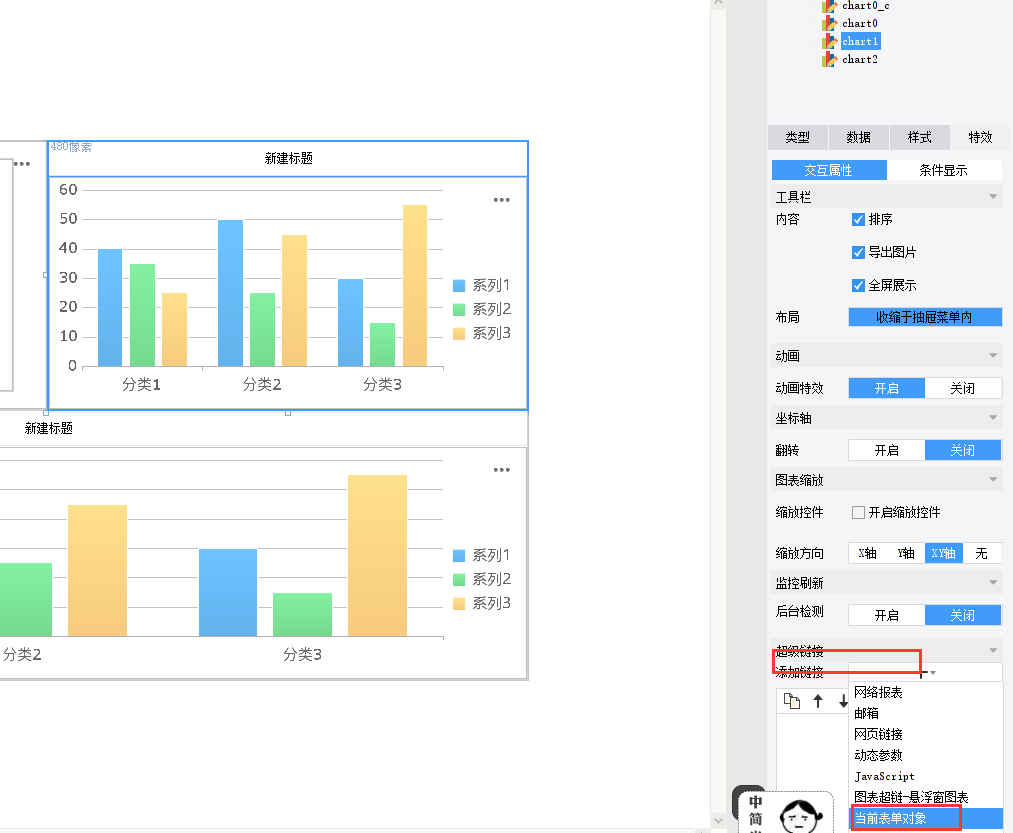Screen dimensions: 1013x833
Task: Enable the 开启缩放控件 checkbox
Action: (858, 512)
